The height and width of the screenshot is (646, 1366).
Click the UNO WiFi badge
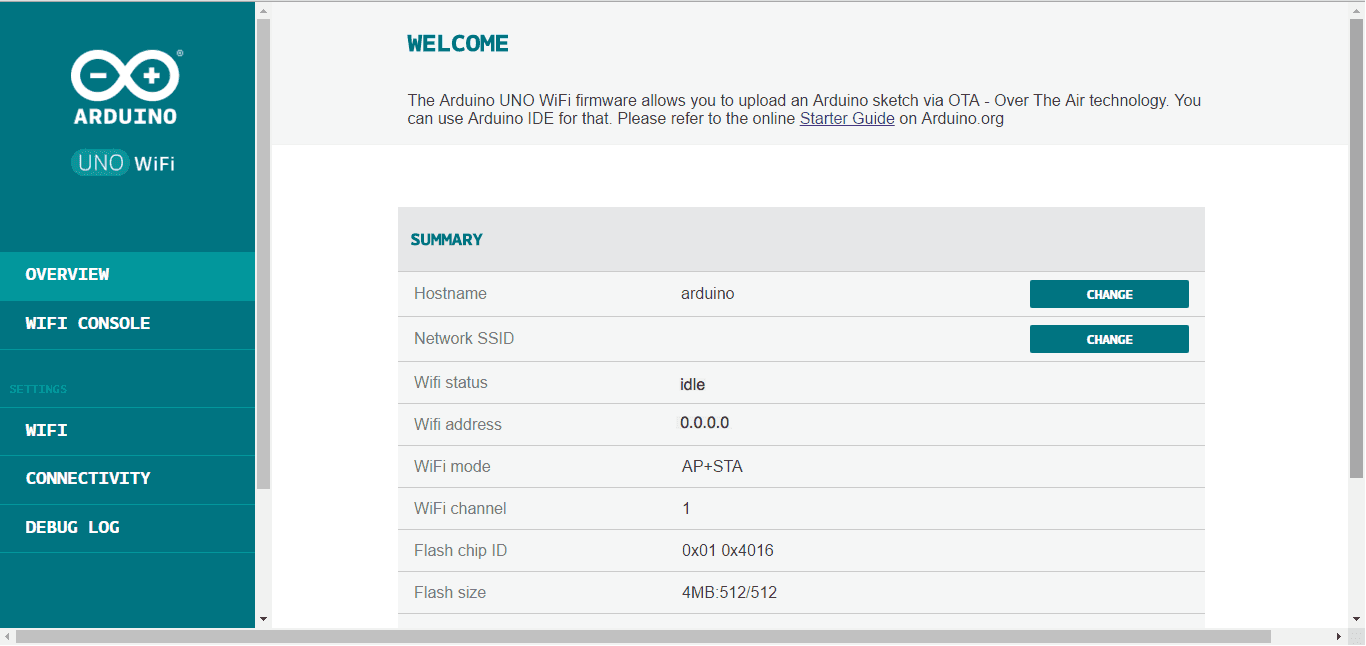(x=124, y=163)
